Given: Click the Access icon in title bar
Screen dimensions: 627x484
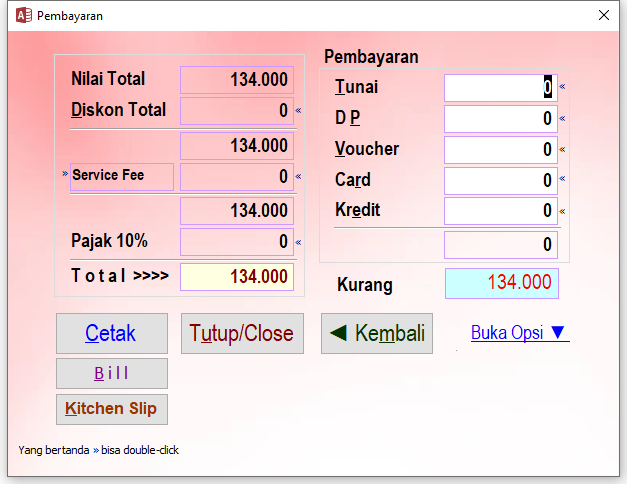Looking at the screenshot, I should [23, 16].
